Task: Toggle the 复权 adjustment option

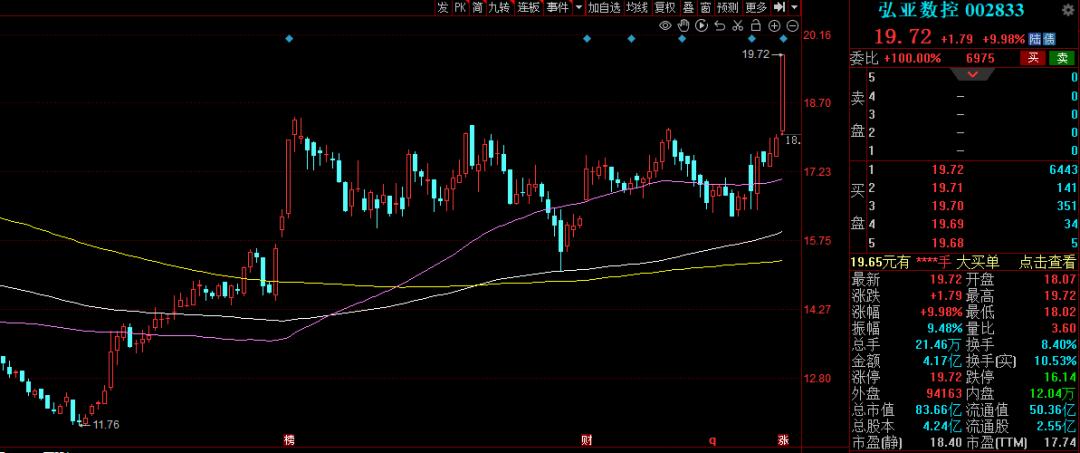Action: tap(664, 8)
